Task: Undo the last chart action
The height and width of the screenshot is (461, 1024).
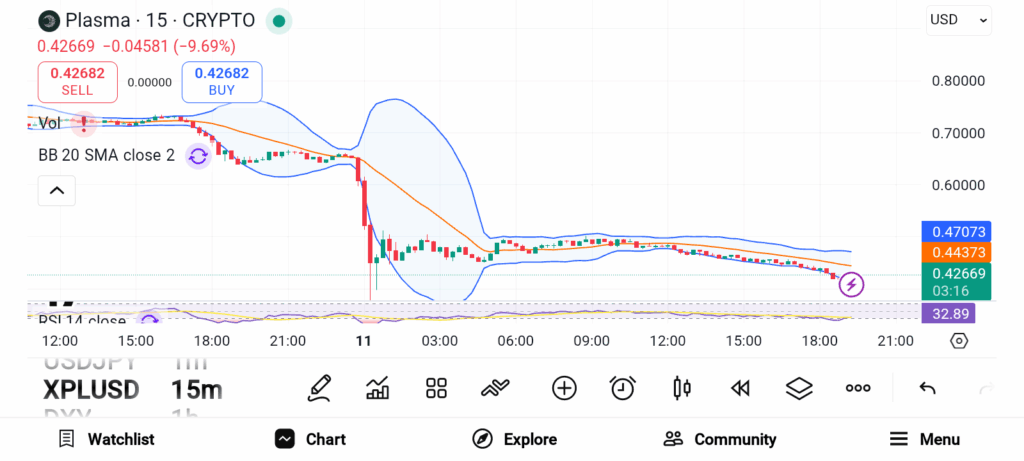Action: coord(927,388)
